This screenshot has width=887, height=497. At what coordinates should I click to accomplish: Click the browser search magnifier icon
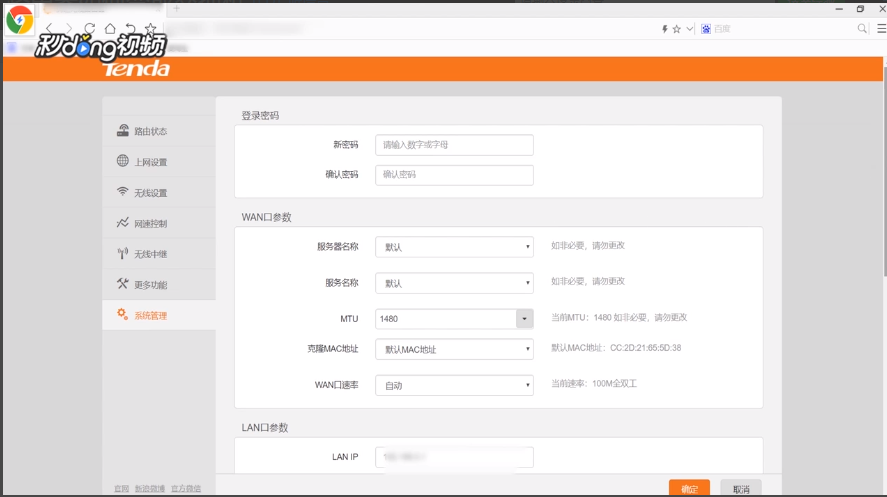point(863,29)
